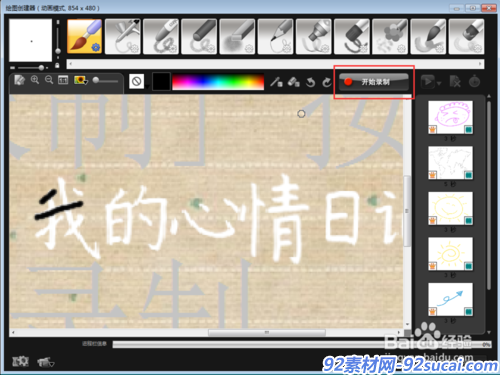
Task: Play the selected gallery animation
Action: pyautogui.click(x=428, y=82)
